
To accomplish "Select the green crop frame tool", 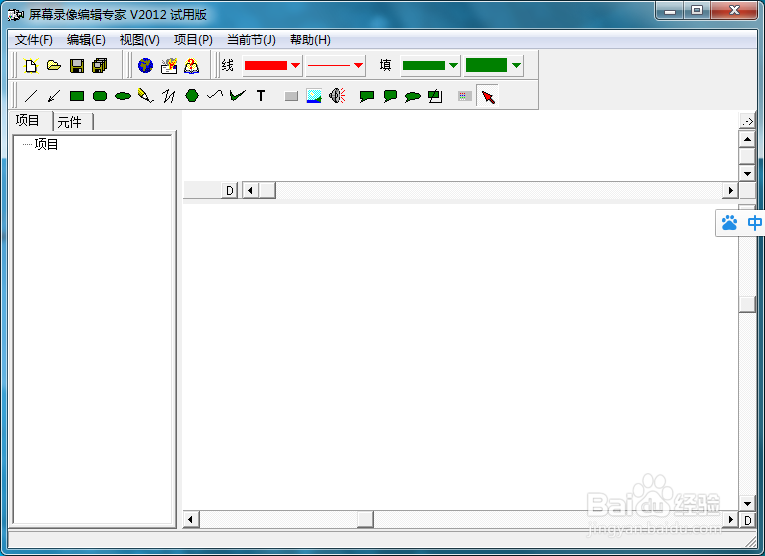I will coord(435,96).
